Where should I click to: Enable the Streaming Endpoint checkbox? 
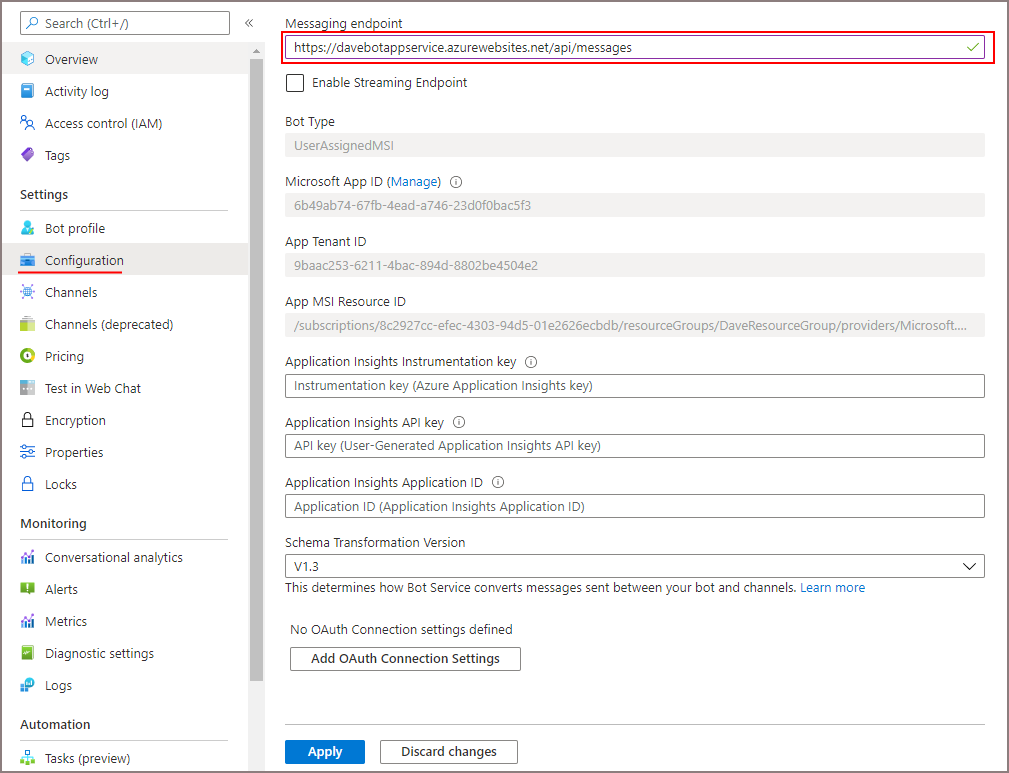coord(295,83)
